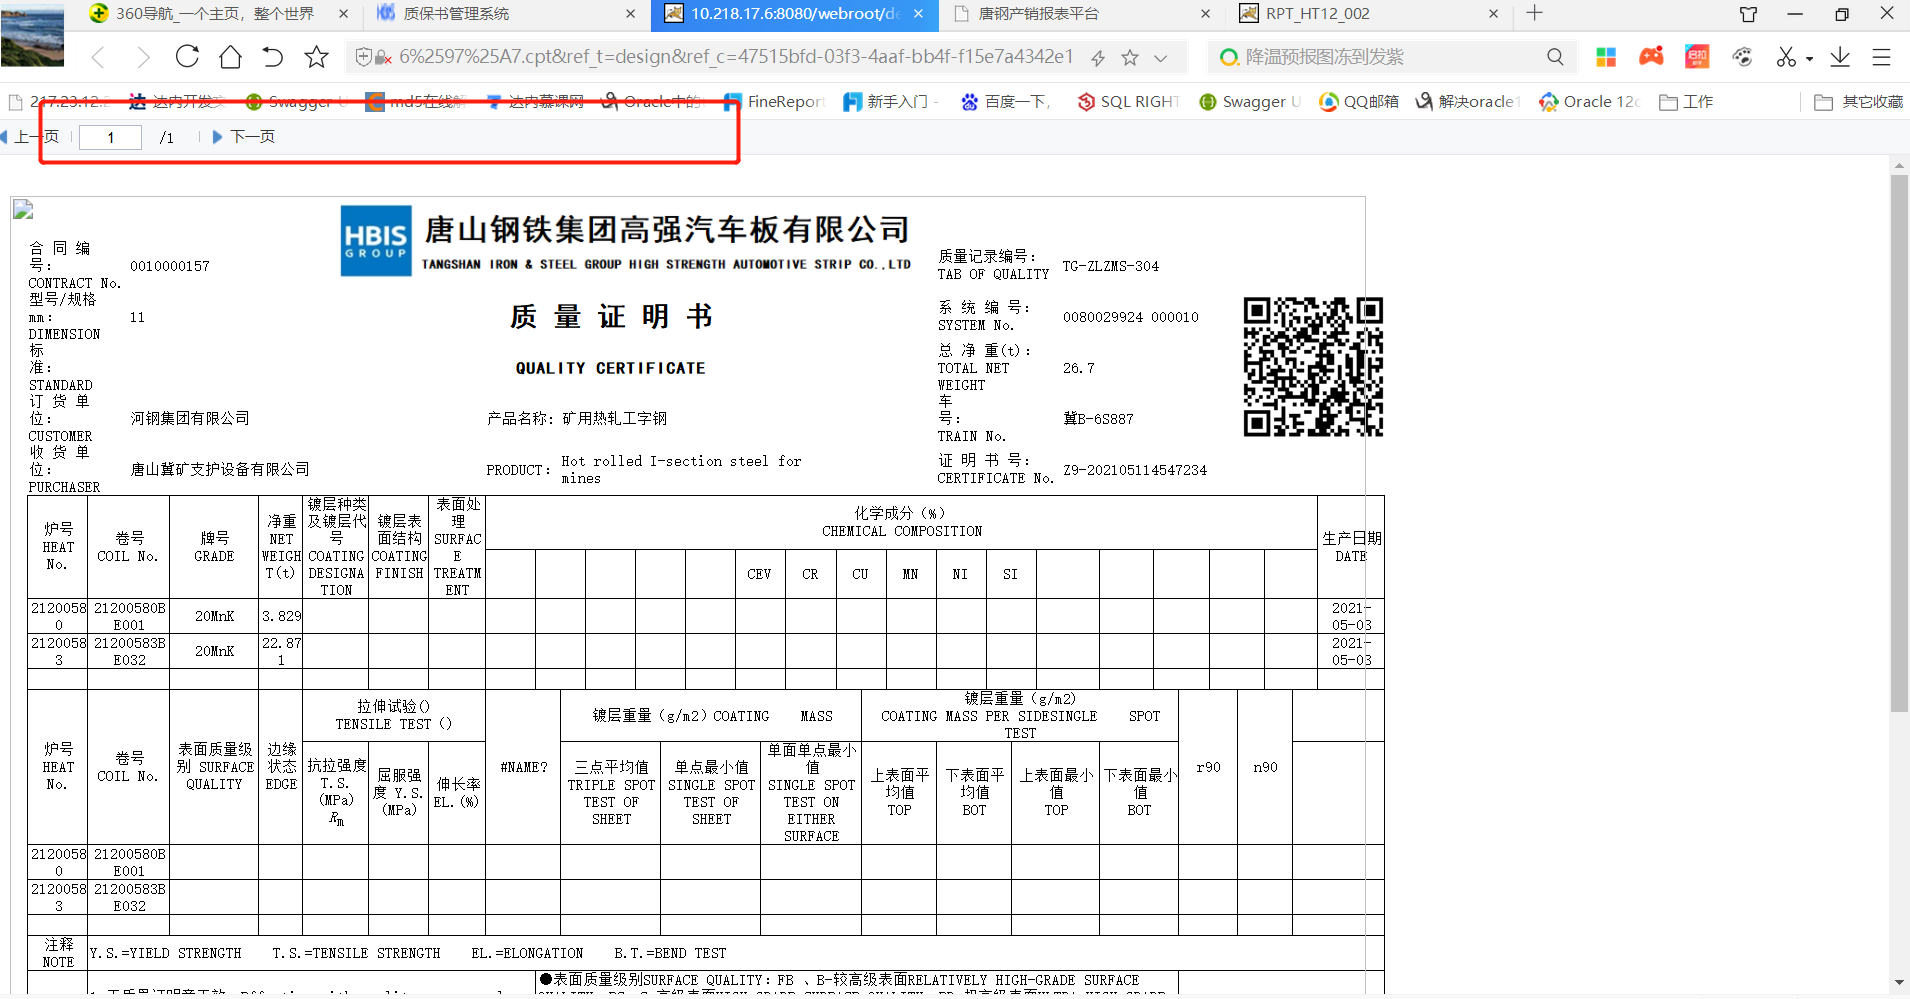The image size is (1910, 999).
Task: Click certificate number Z9-202105114547234
Action: click(1135, 471)
